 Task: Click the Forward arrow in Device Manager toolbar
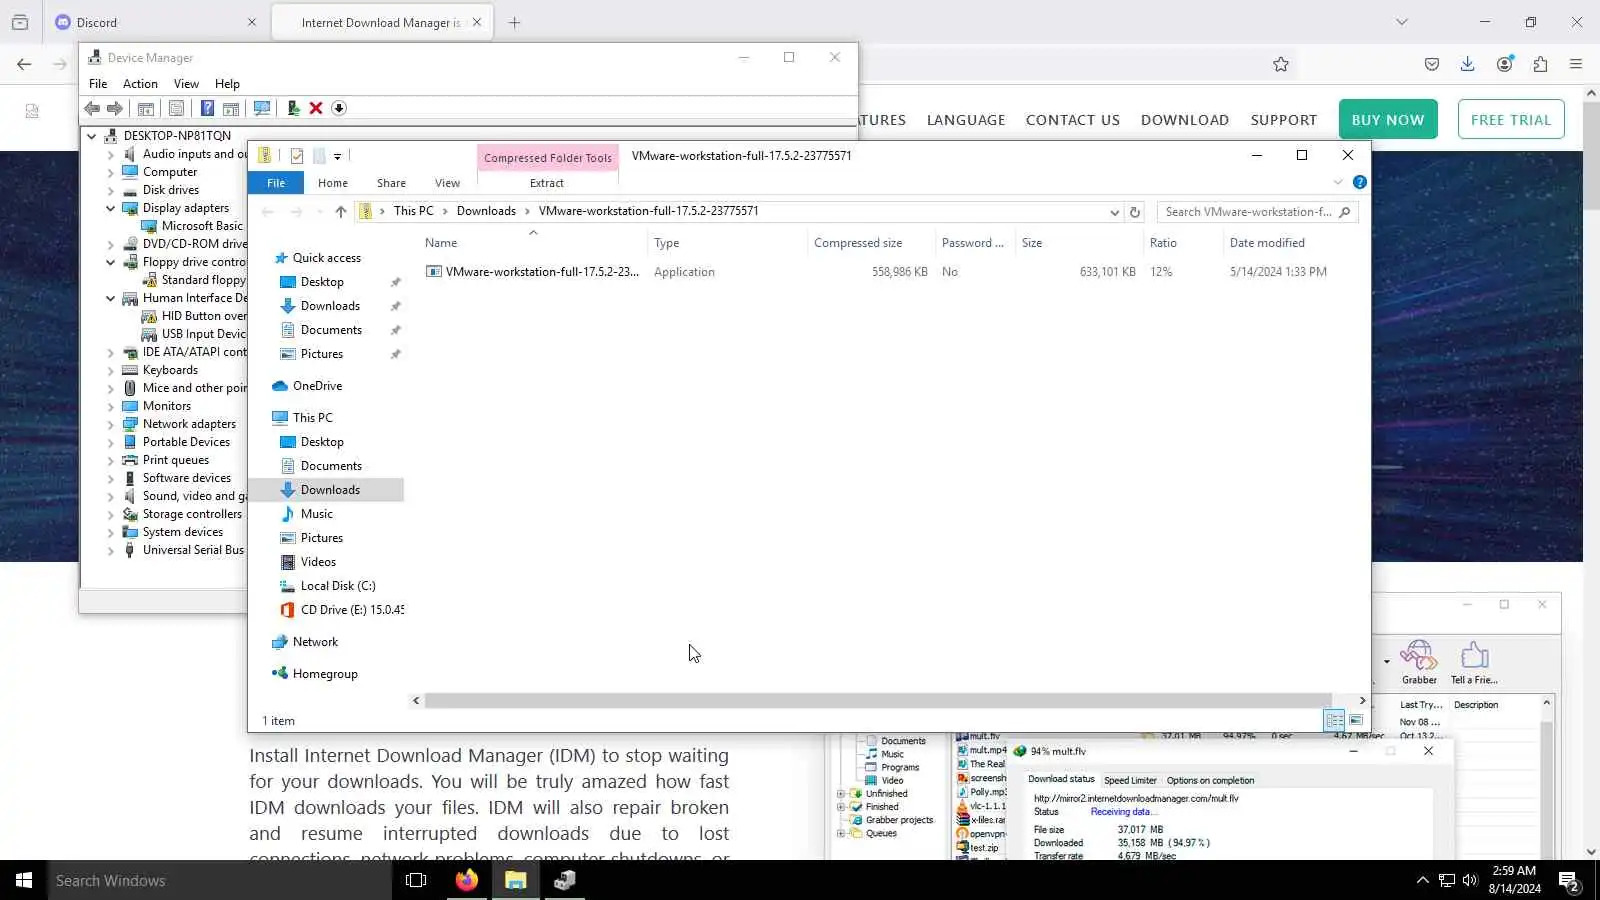pyautogui.click(x=115, y=108)
